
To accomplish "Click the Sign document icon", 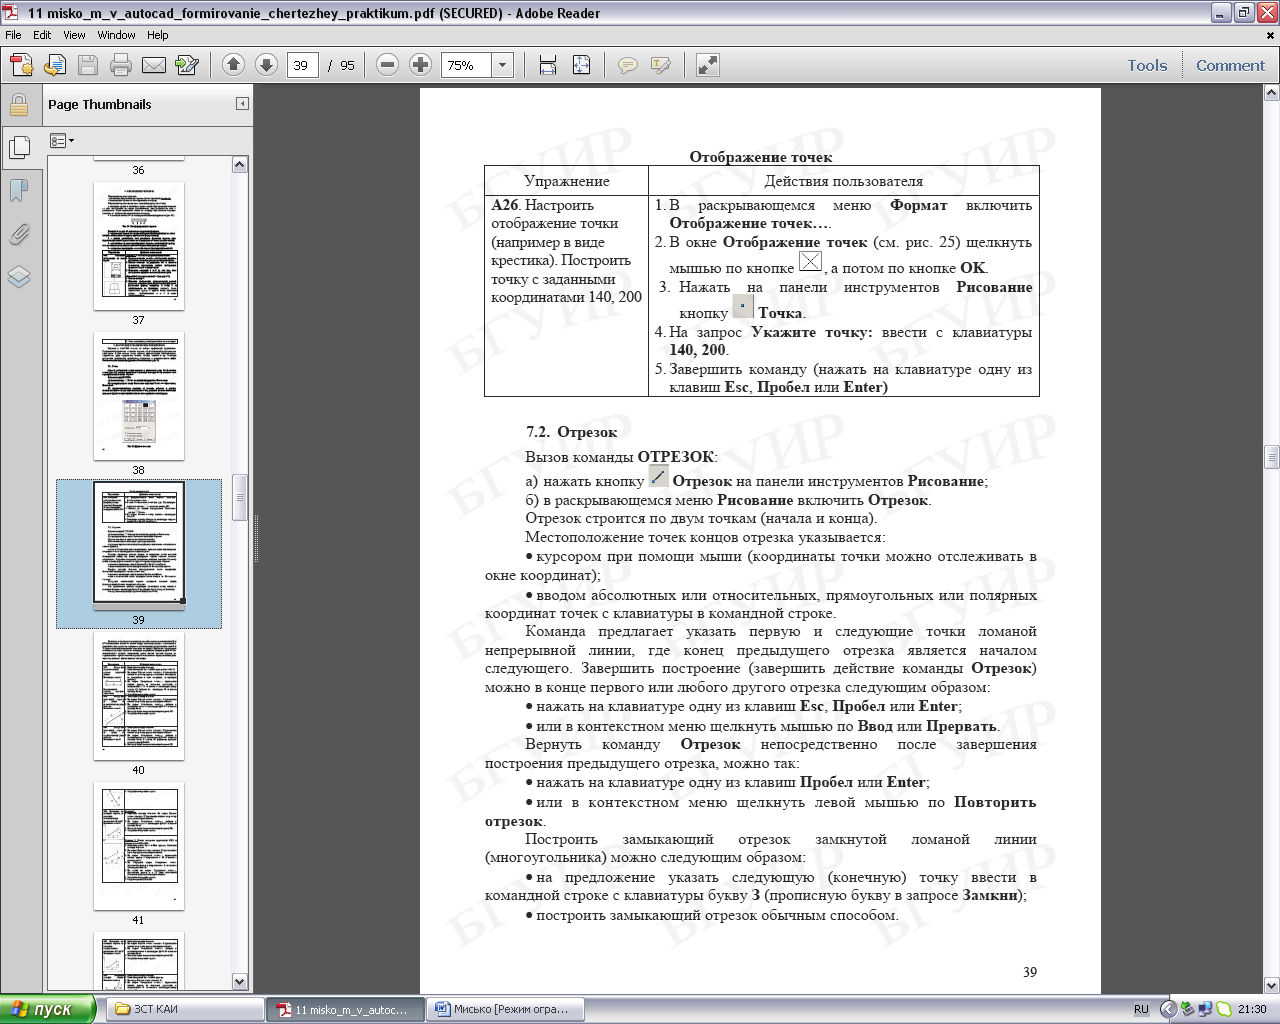I will [187, 65].
